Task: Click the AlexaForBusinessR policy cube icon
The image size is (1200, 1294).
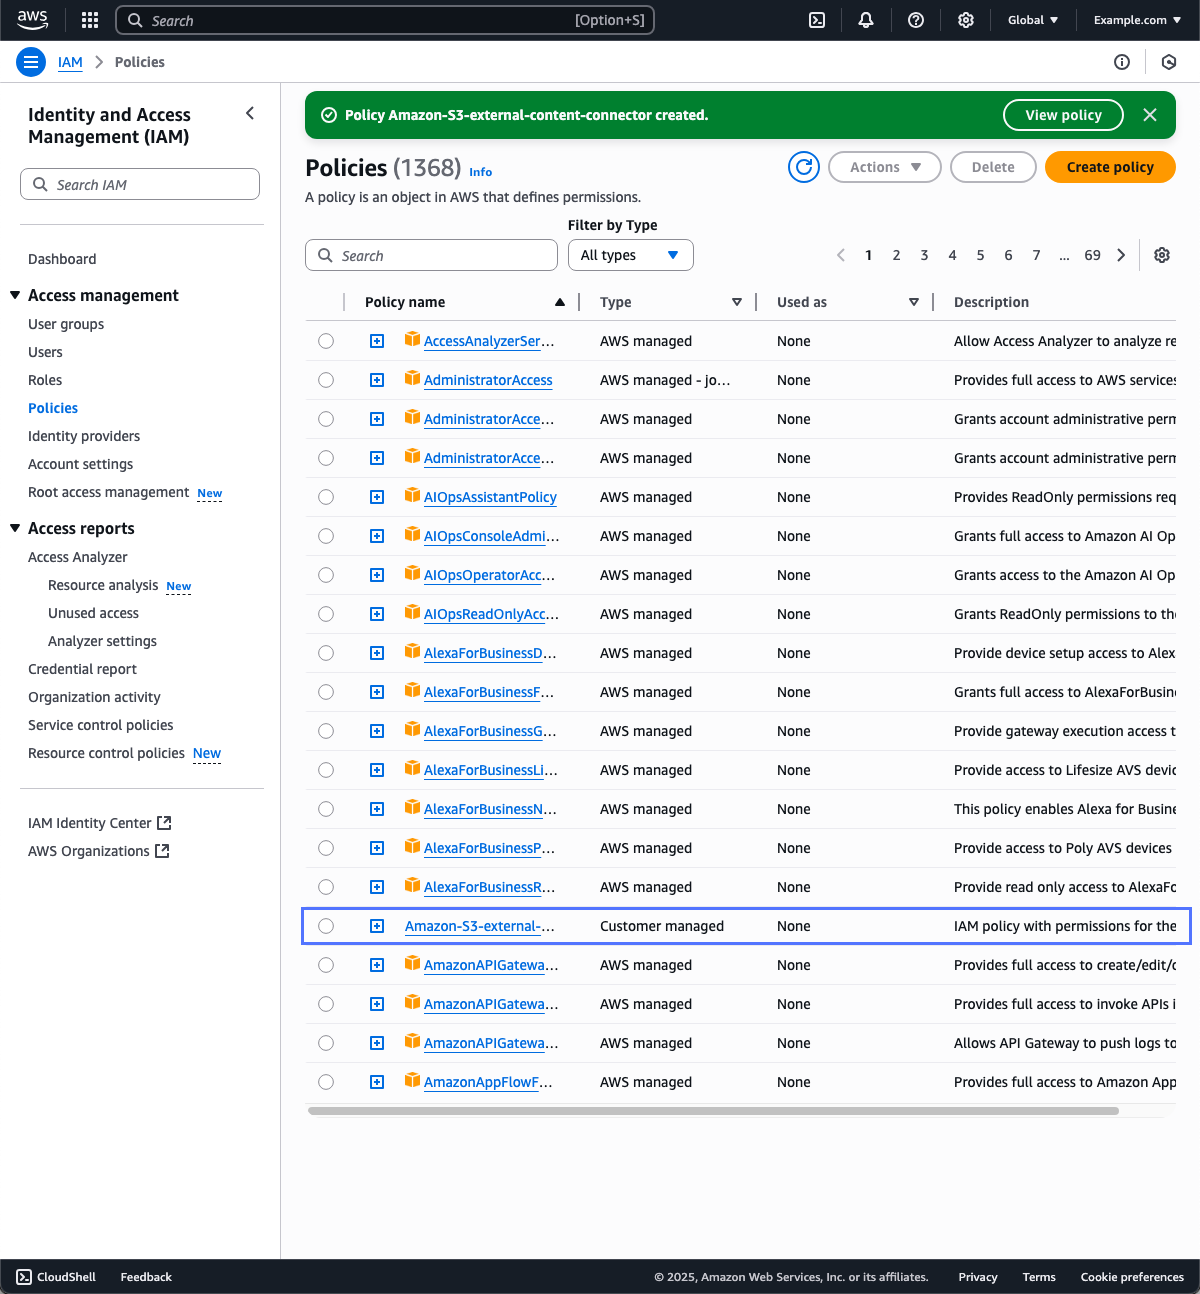Action: pyautogui.click(x=412, y=886)
